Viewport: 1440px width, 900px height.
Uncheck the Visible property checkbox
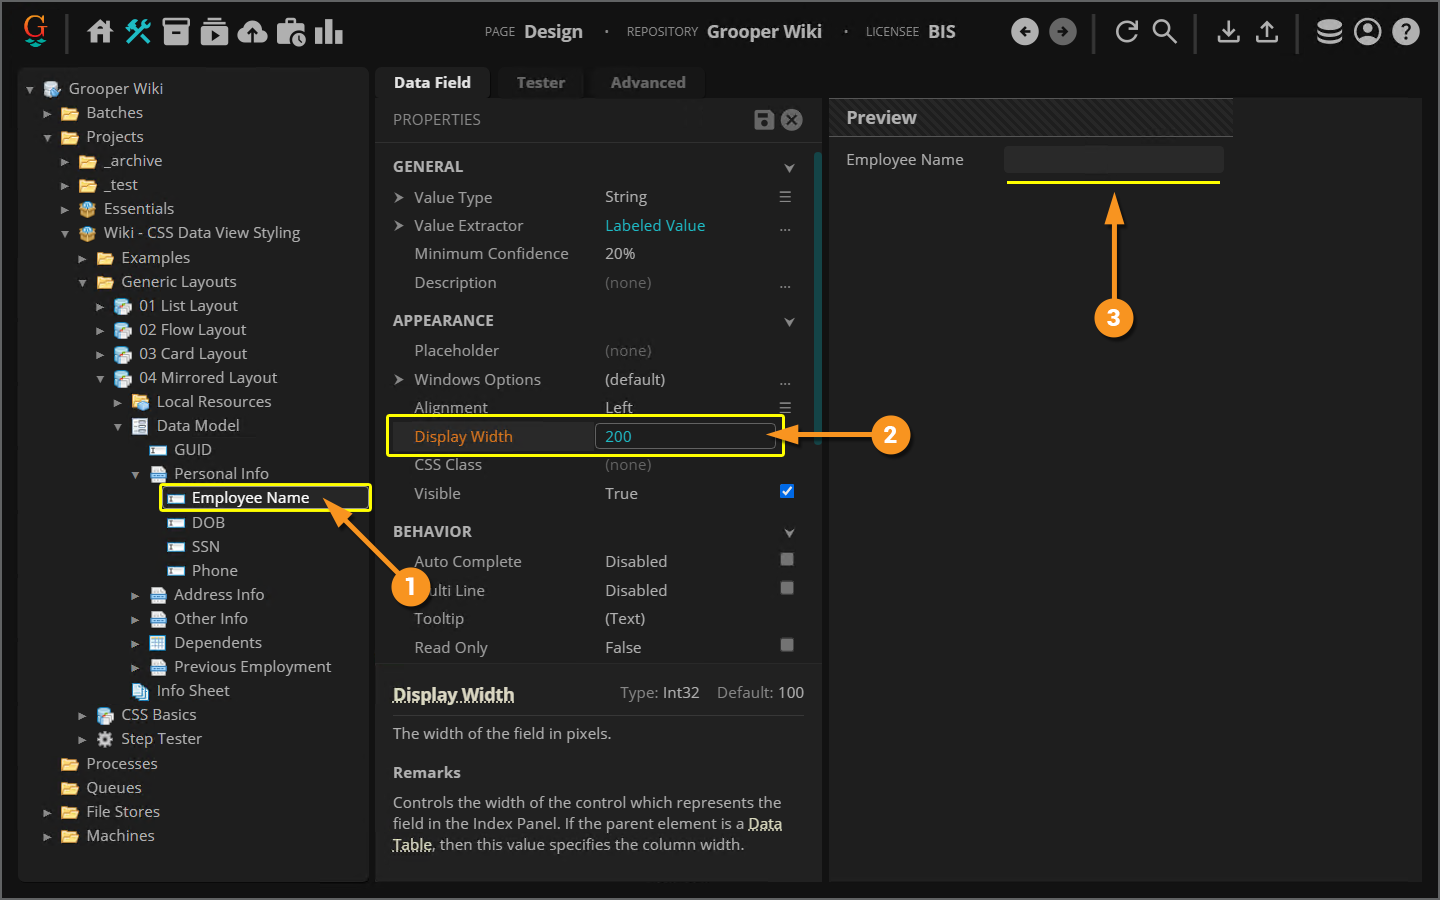pos(787,491)
